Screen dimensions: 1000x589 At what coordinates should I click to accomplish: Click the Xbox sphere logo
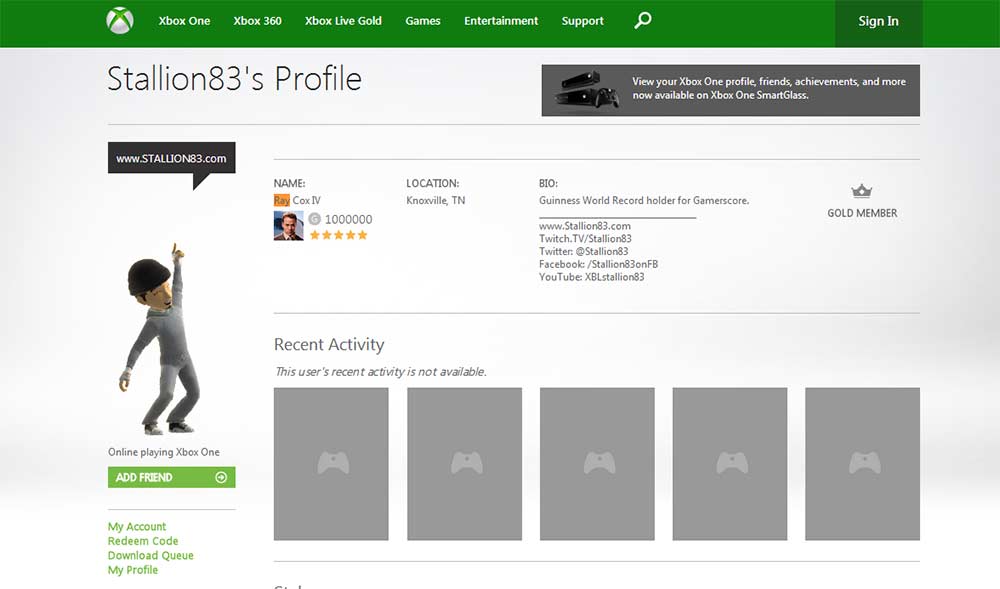pos(120,20)
